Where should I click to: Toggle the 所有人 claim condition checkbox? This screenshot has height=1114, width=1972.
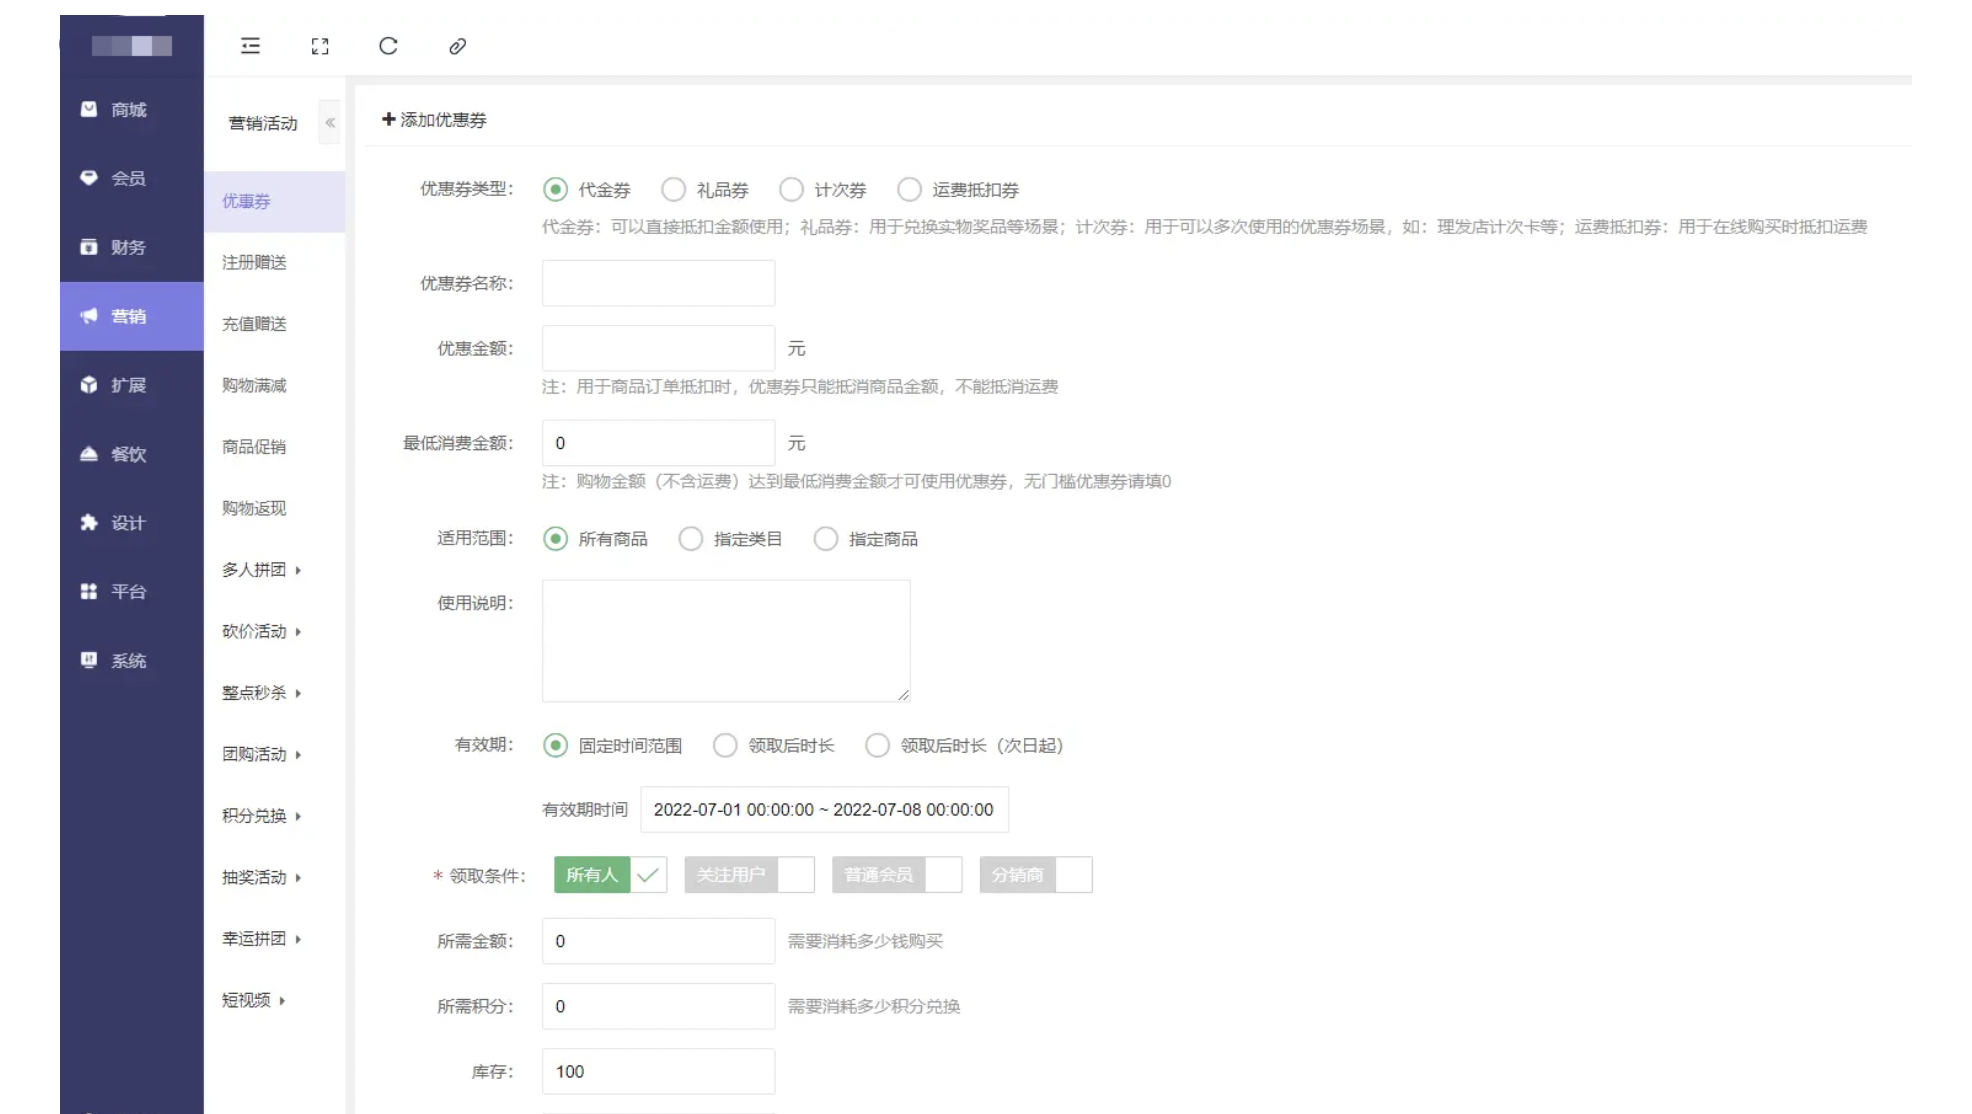[x=610, y=875]
